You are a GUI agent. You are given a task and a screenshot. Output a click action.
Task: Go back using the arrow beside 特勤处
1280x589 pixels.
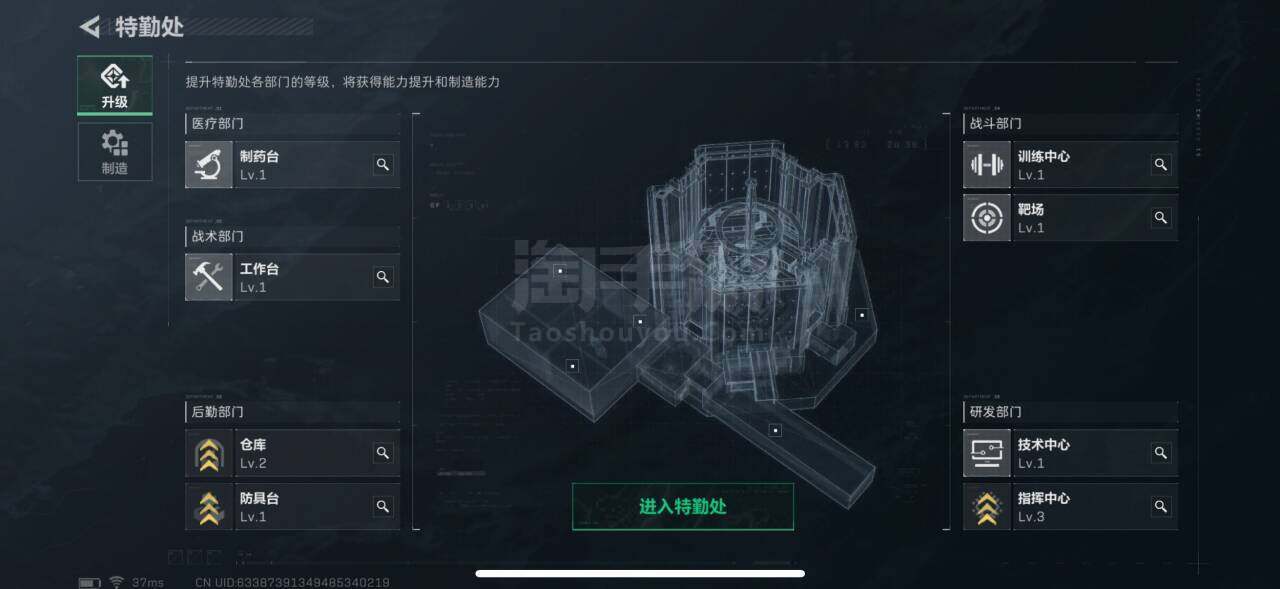click(x=90, y=27)
